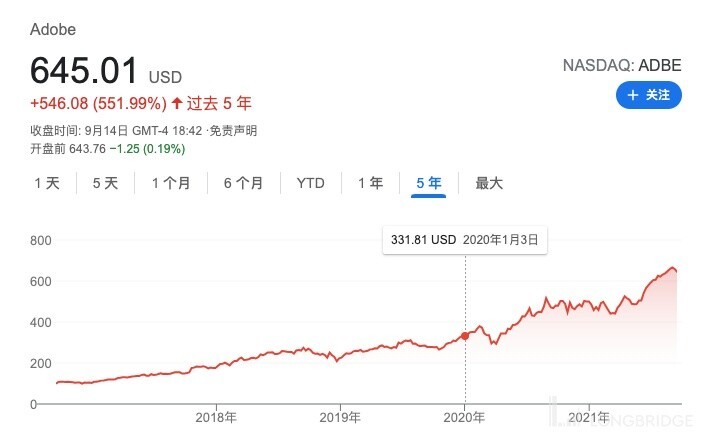Choose the 6个月 range tab
This screenshot has height=444, width=711.
[x=243, y=183]
